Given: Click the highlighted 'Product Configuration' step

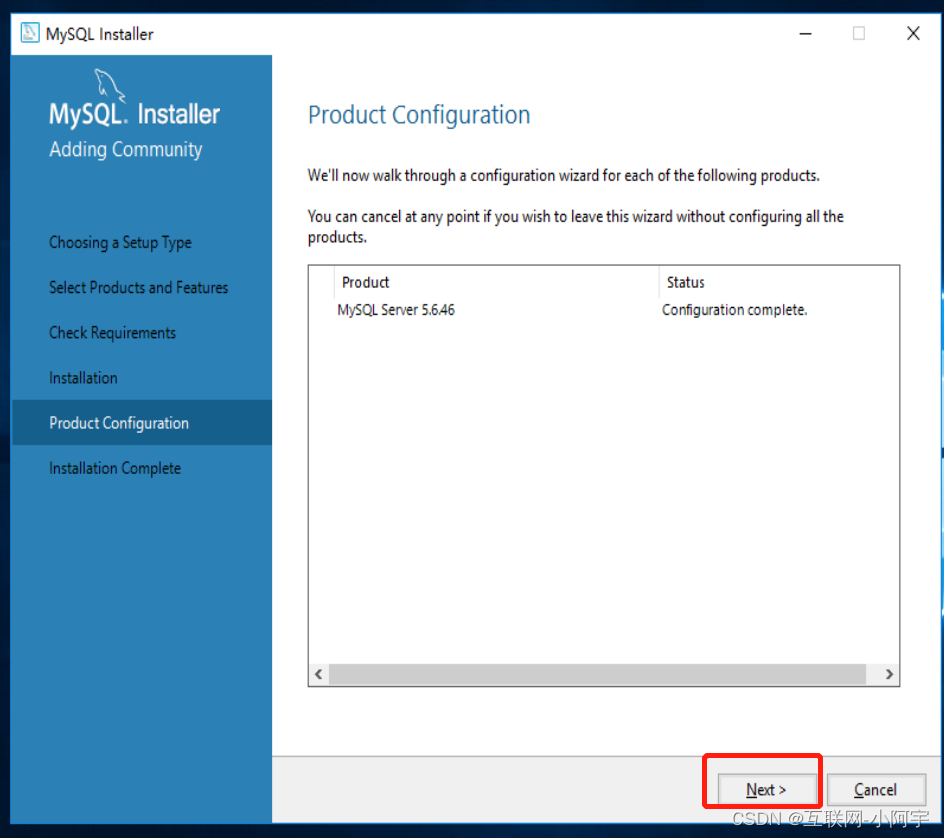Looking at the screenshot, I should coord(119,422).
